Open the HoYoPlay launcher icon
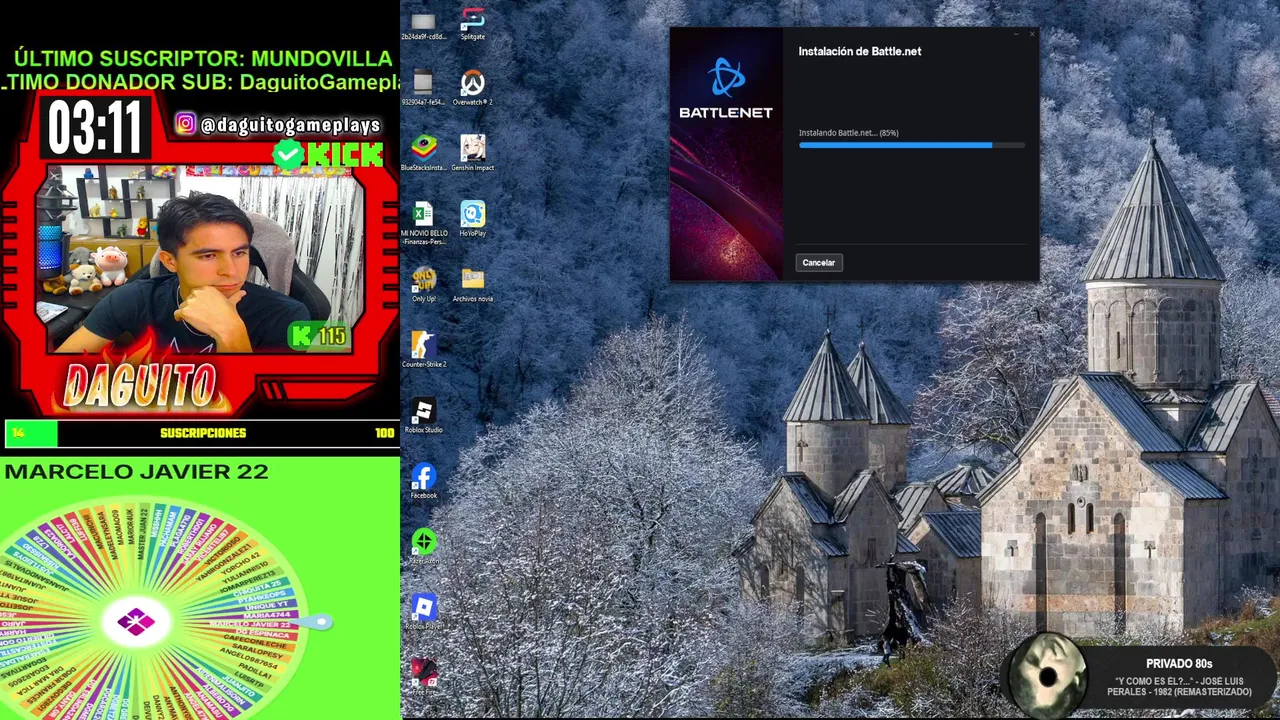 pyautogui.click(x=472, y=218)
